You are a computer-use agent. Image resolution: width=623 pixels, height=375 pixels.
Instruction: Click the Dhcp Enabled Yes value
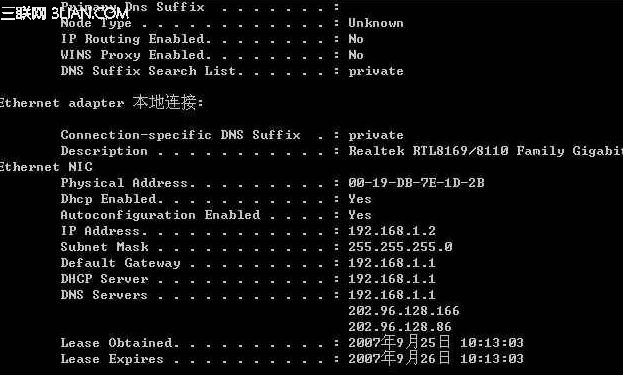(360, 199)
